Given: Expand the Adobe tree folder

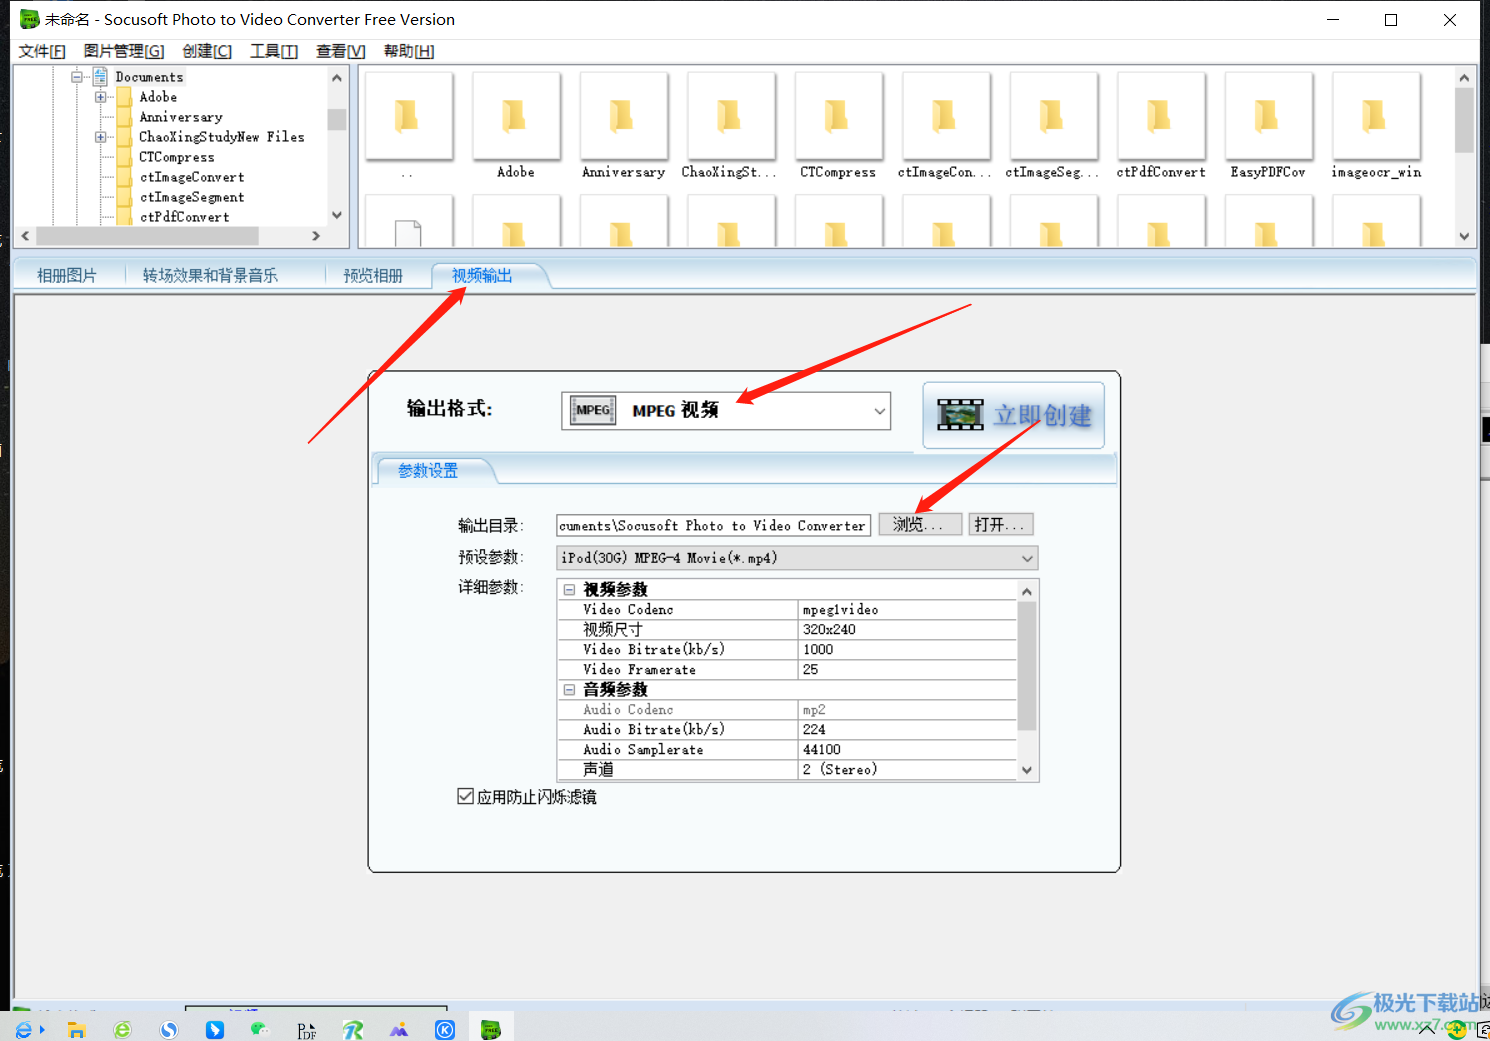Looking at the screenshot, I should [100, 97].
